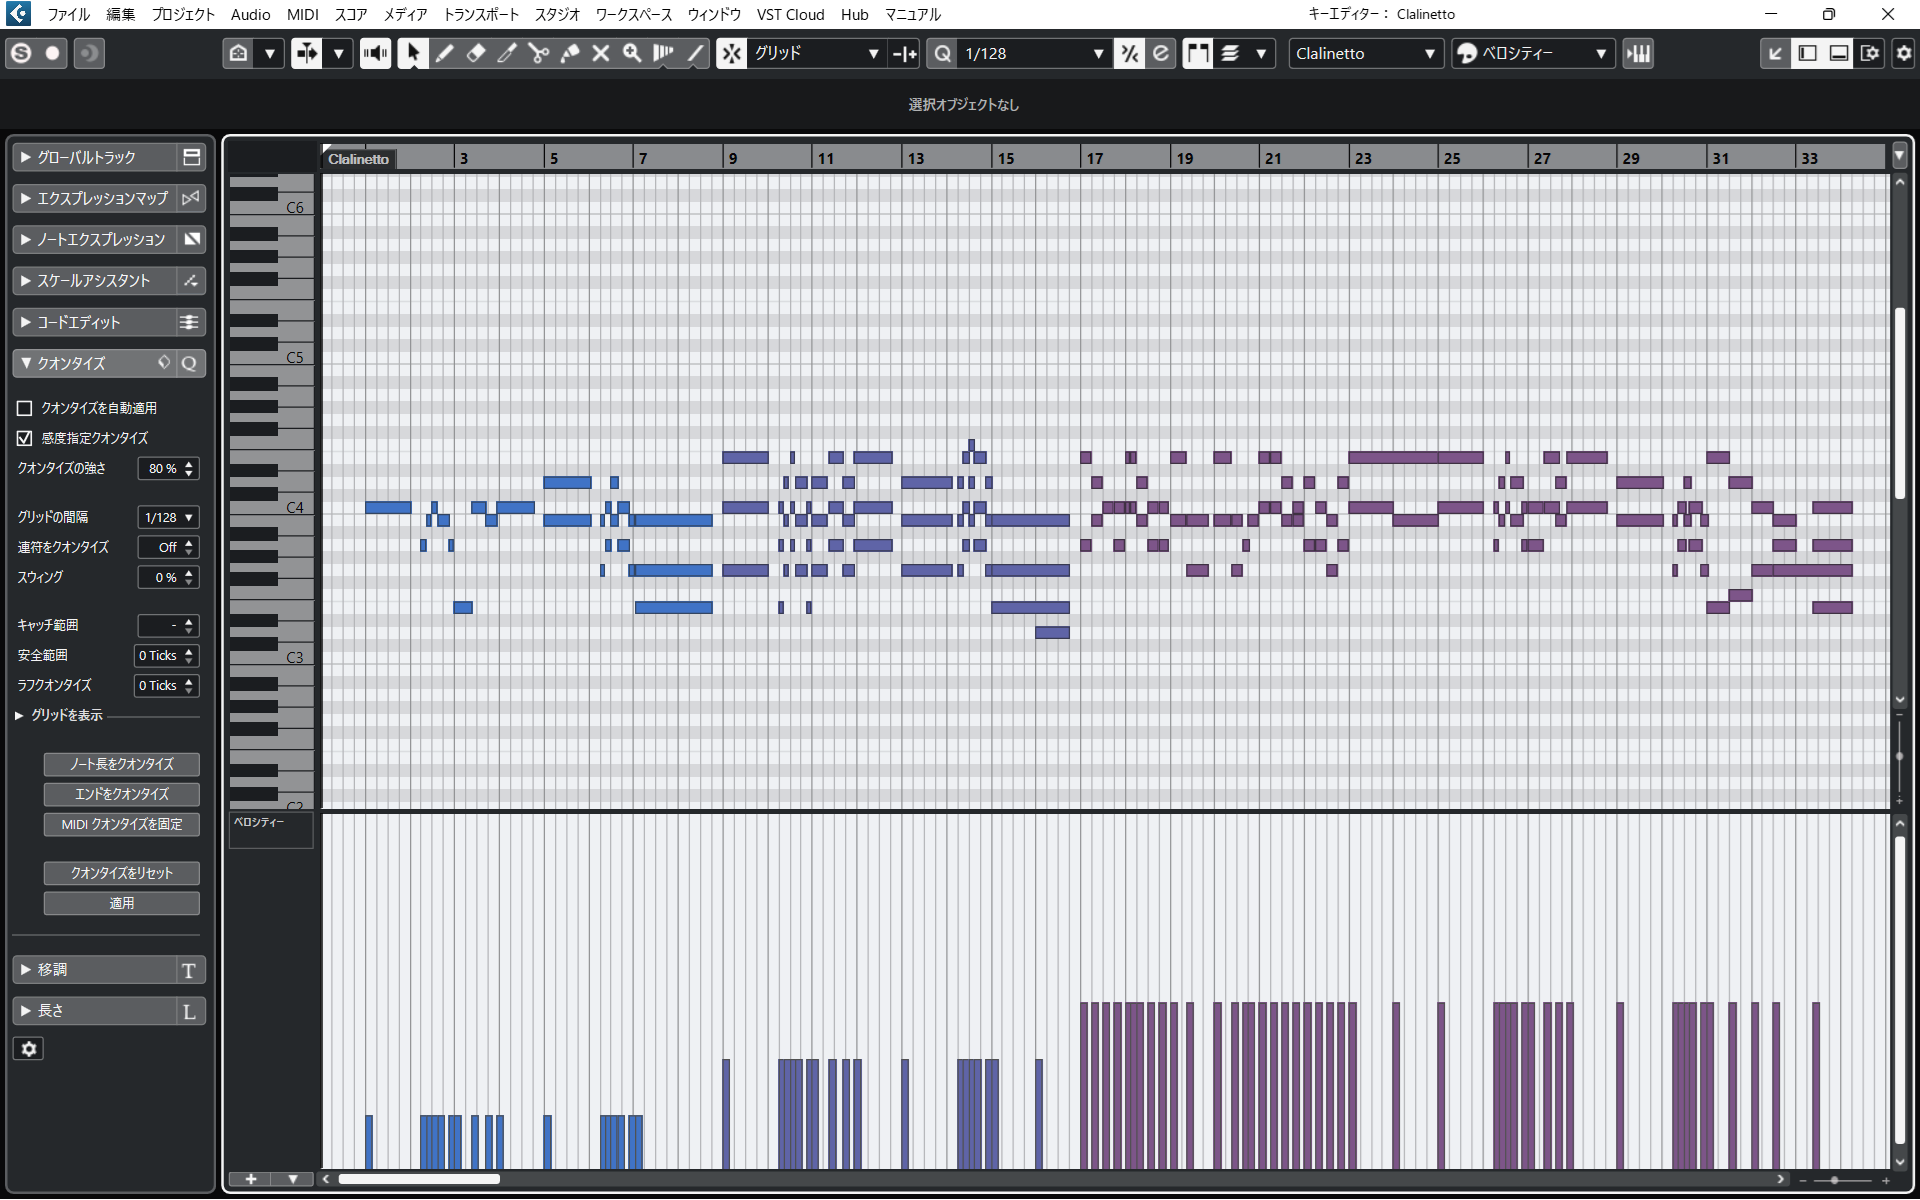The width and height of the screenshot is (1920, 1200).
Task: Open the ベロシティー event color dropdown
Action: tap(1533, 53)
